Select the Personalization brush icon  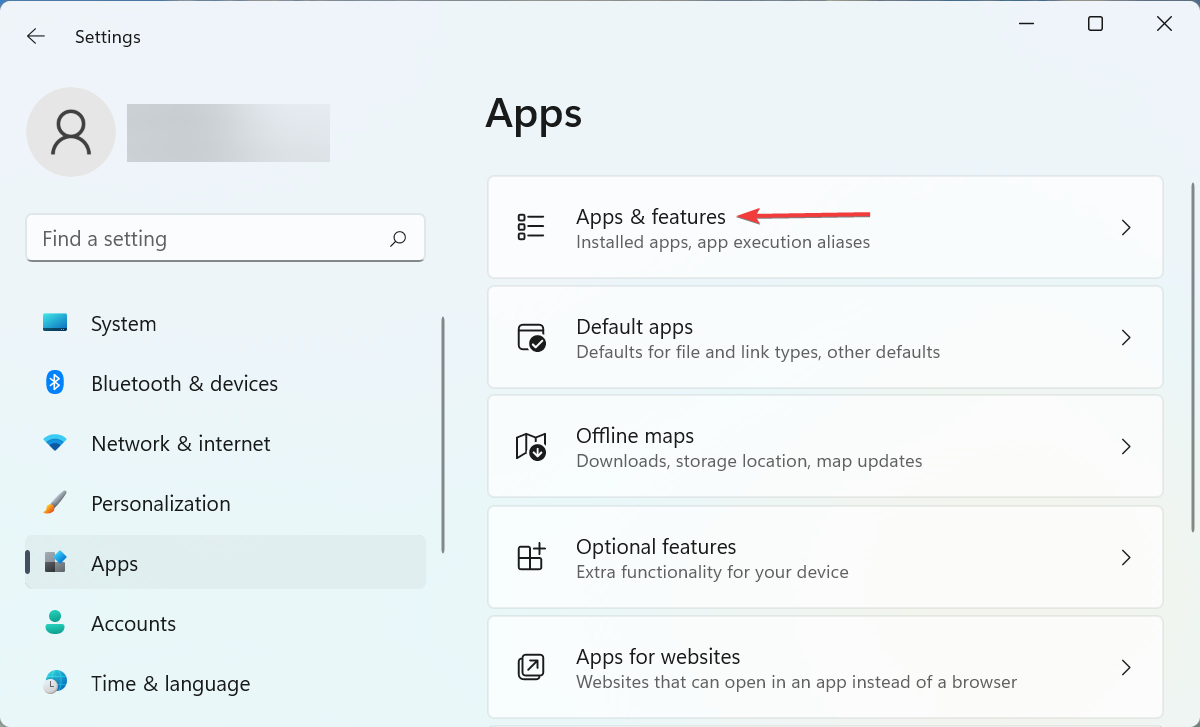[55, 503]
